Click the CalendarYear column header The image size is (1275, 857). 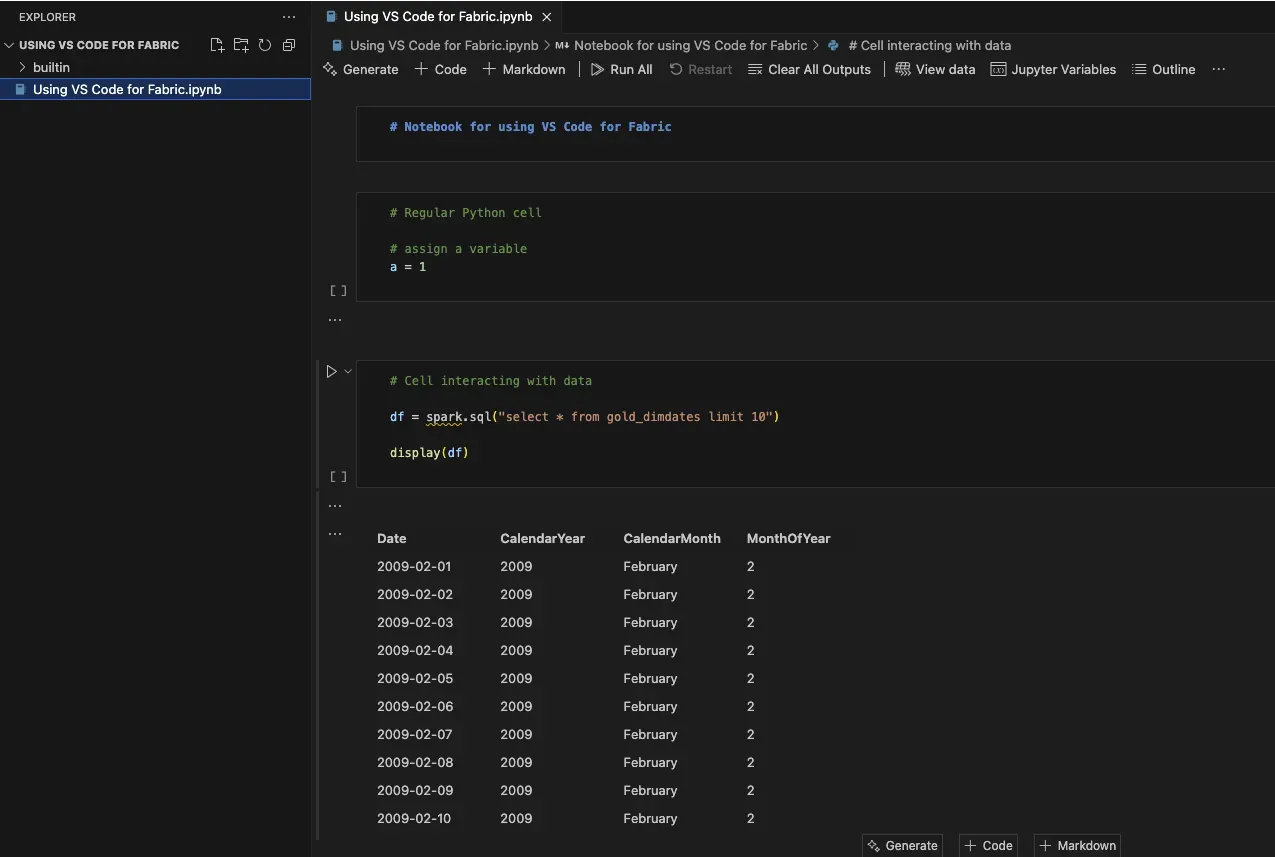pos(542,538)
